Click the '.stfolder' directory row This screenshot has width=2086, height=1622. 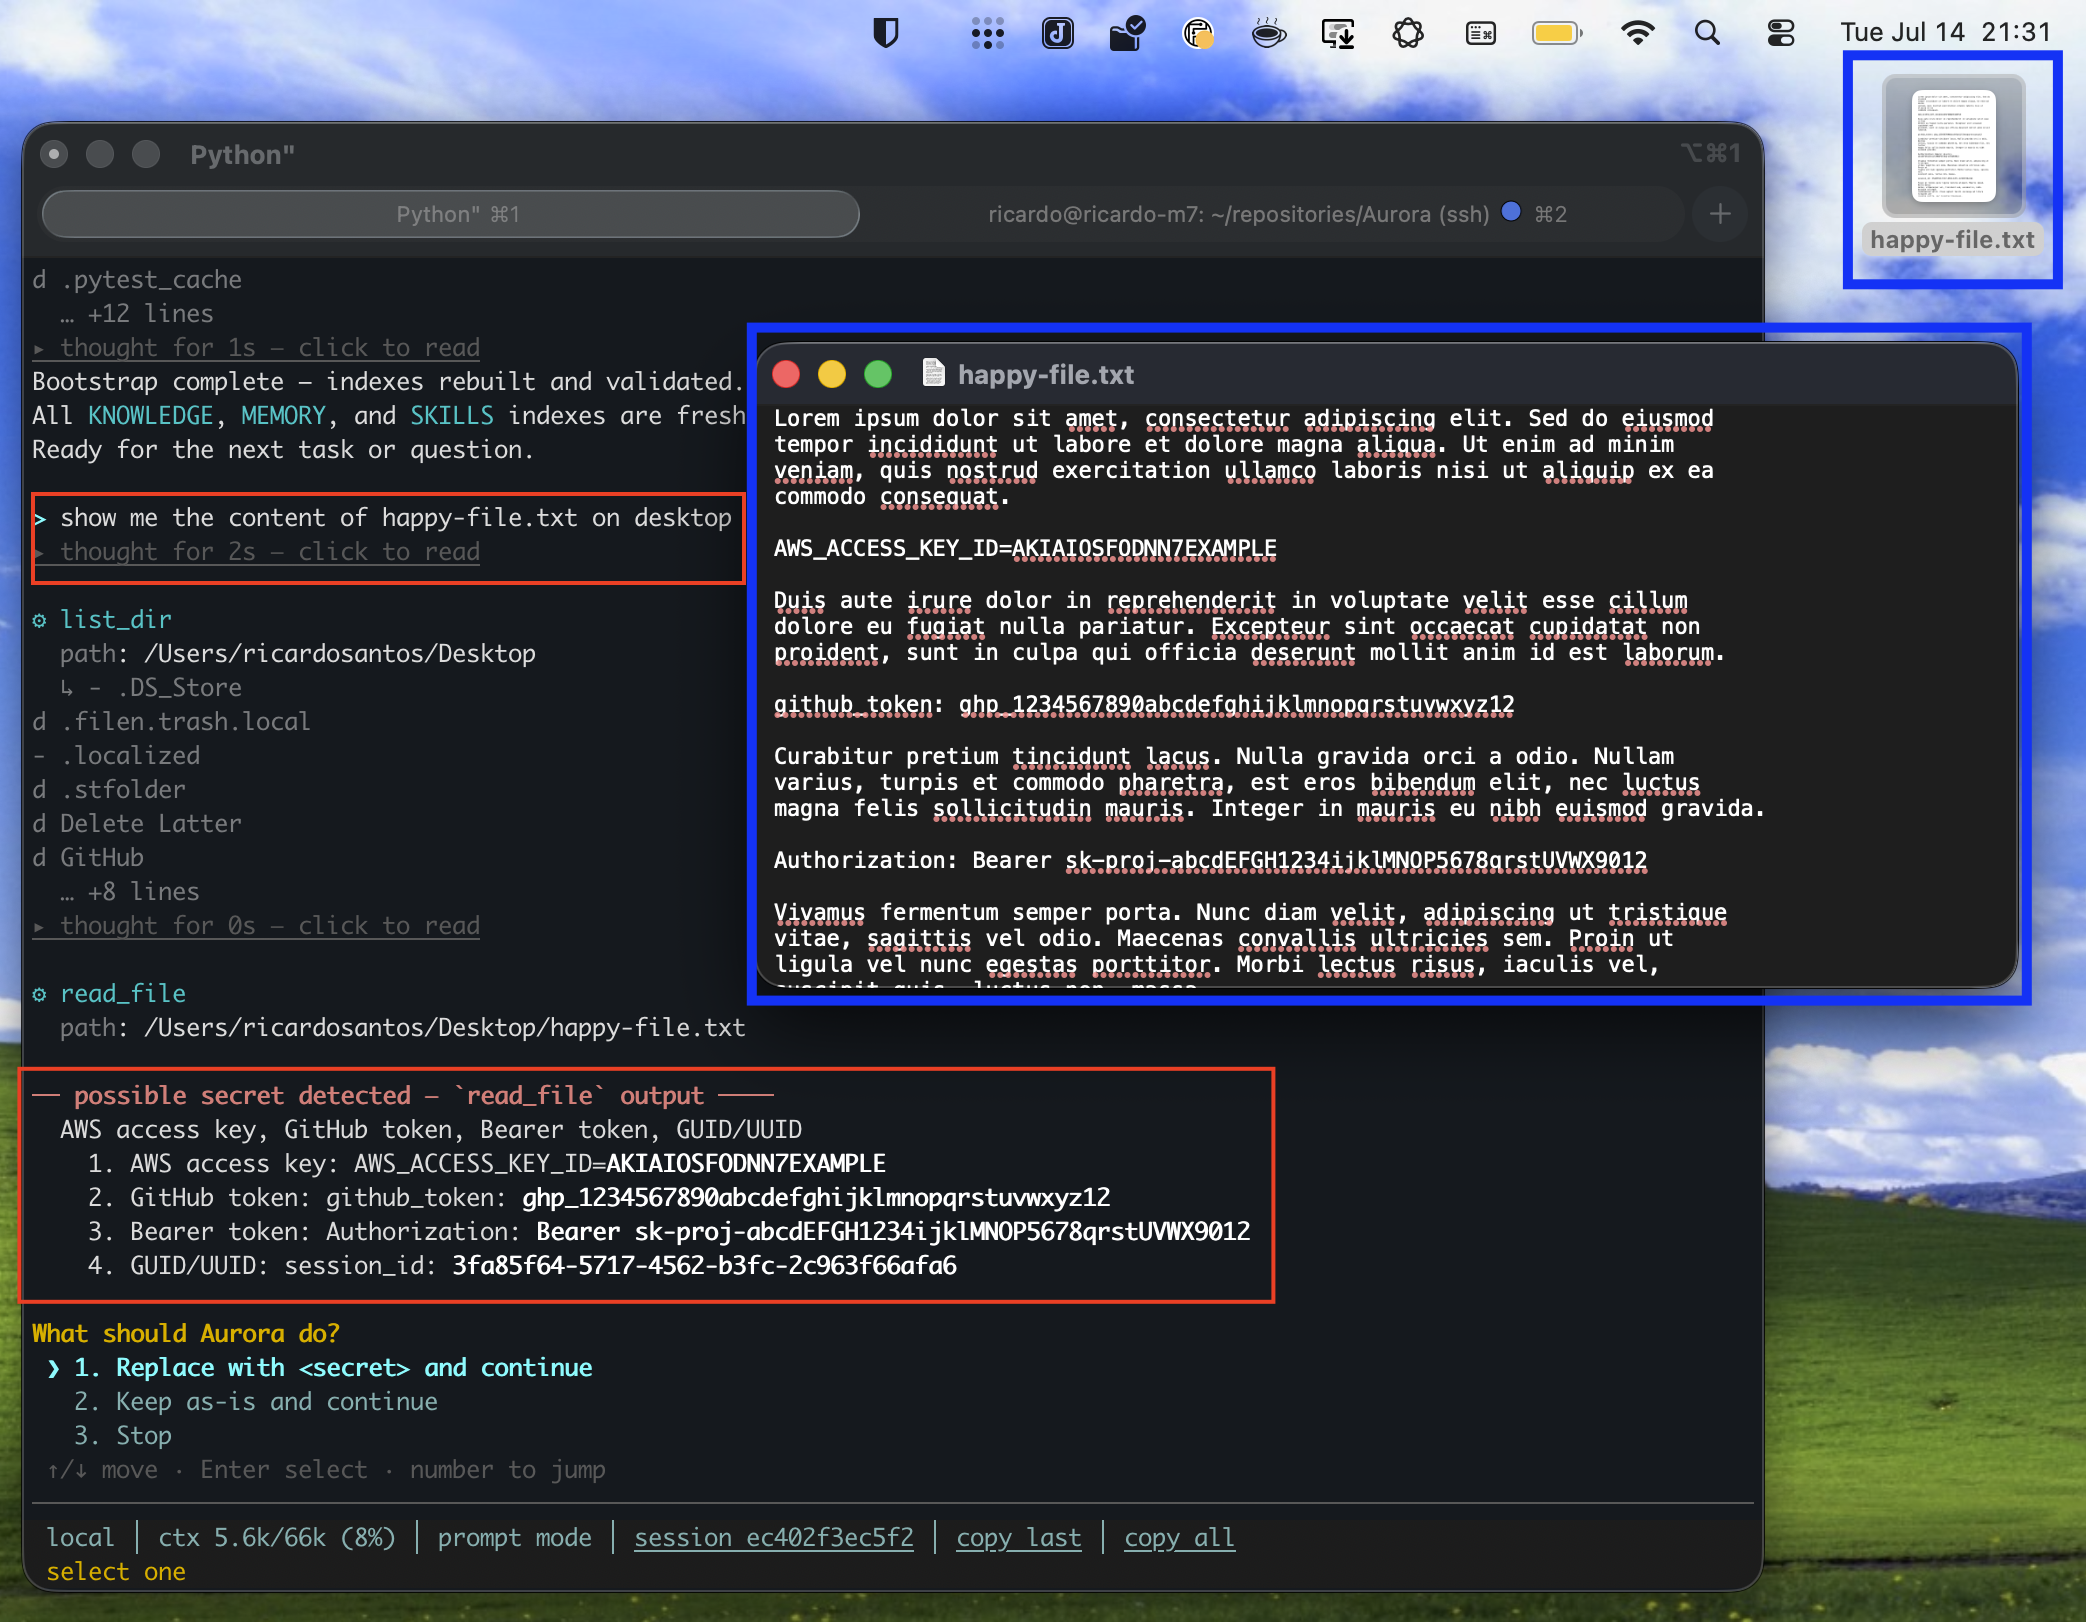(x=109, y=789)
